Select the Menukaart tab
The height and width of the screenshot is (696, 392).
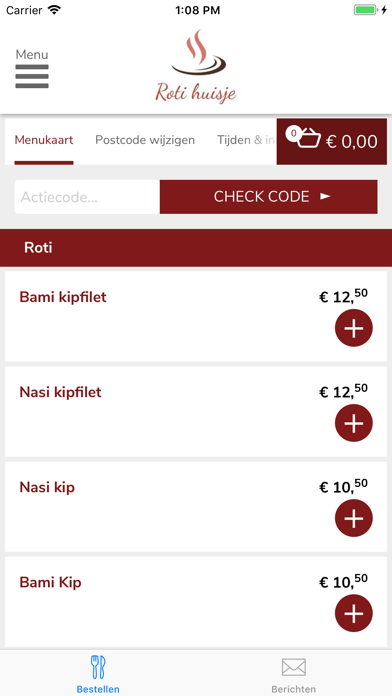pyautogui.click(x=44, y=140)
